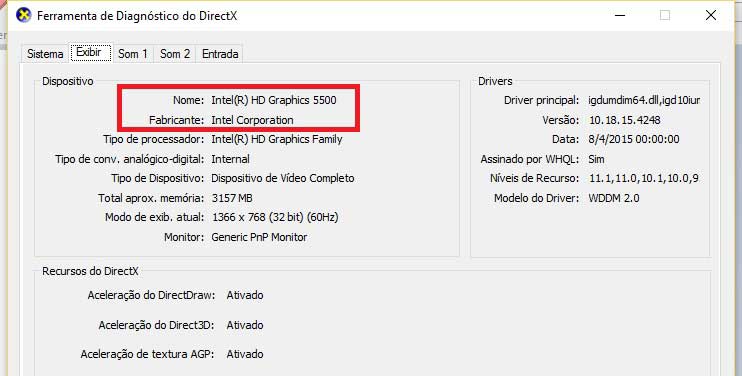Screen dimensions: 742x376
Task: Click the driver version '10.18.15.4248'
Action: pyautogui.click(x=625, y=120)
